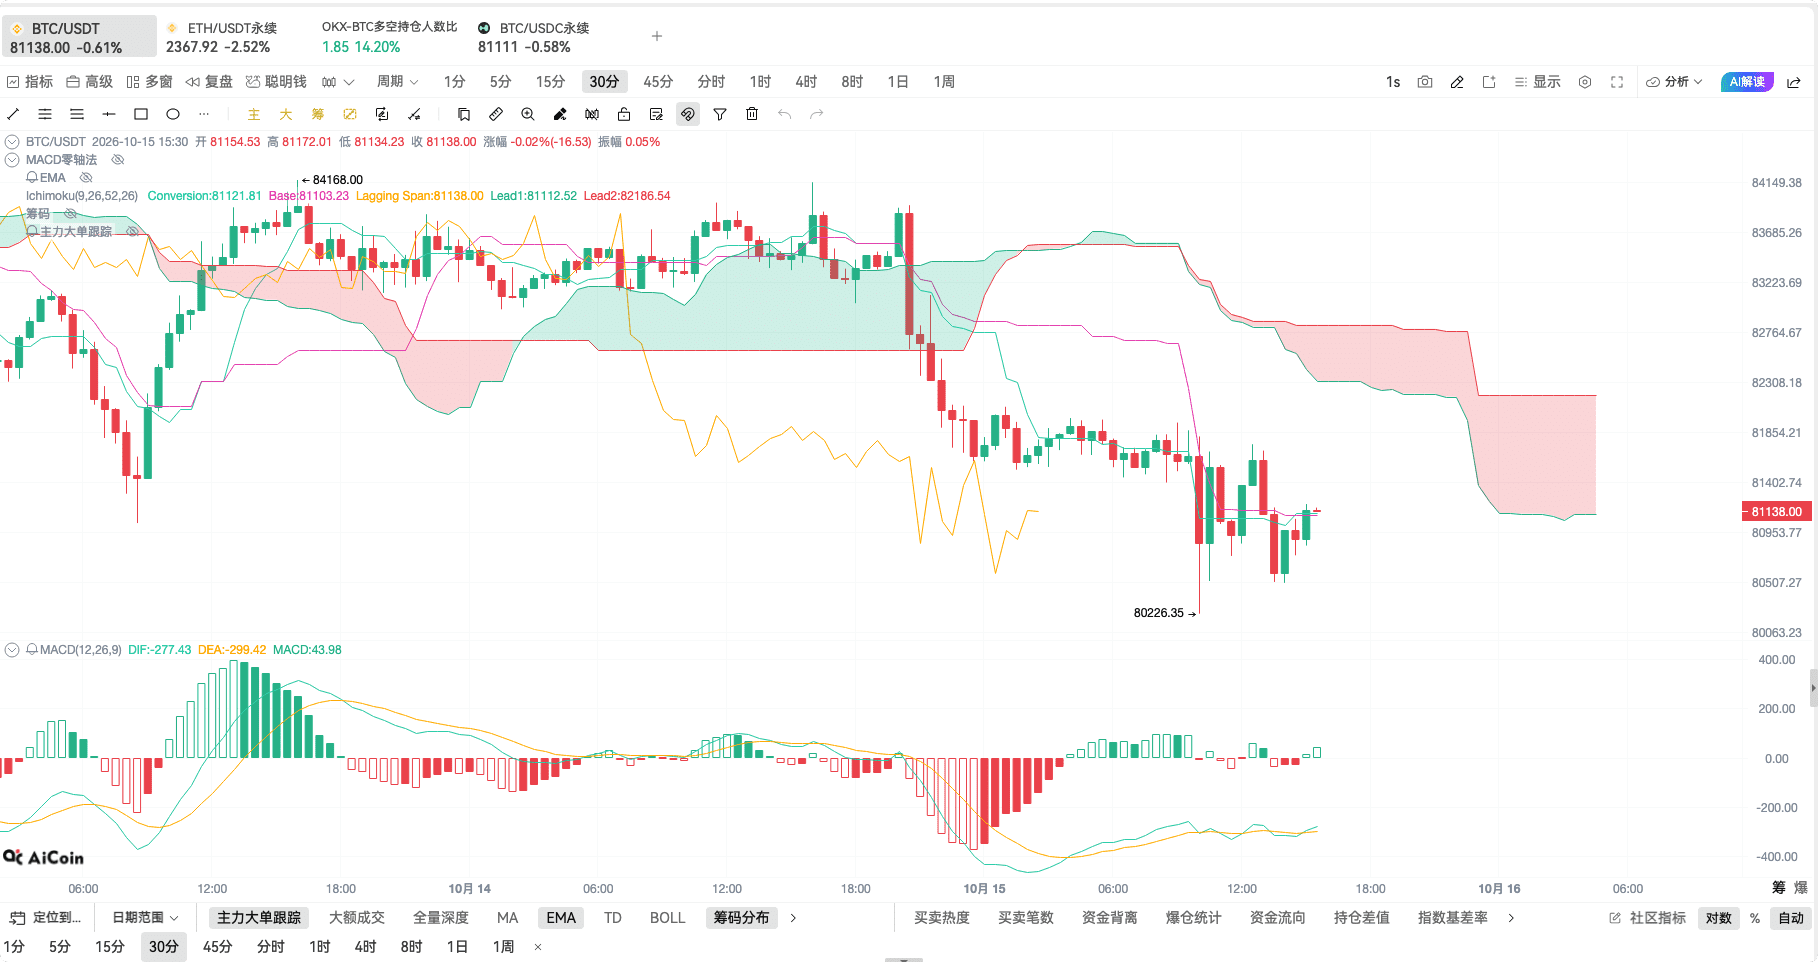The image size is (1818, 962).
Task: Click the undo arrow icon
Action: pyautogui.click(x=785, y=114)
